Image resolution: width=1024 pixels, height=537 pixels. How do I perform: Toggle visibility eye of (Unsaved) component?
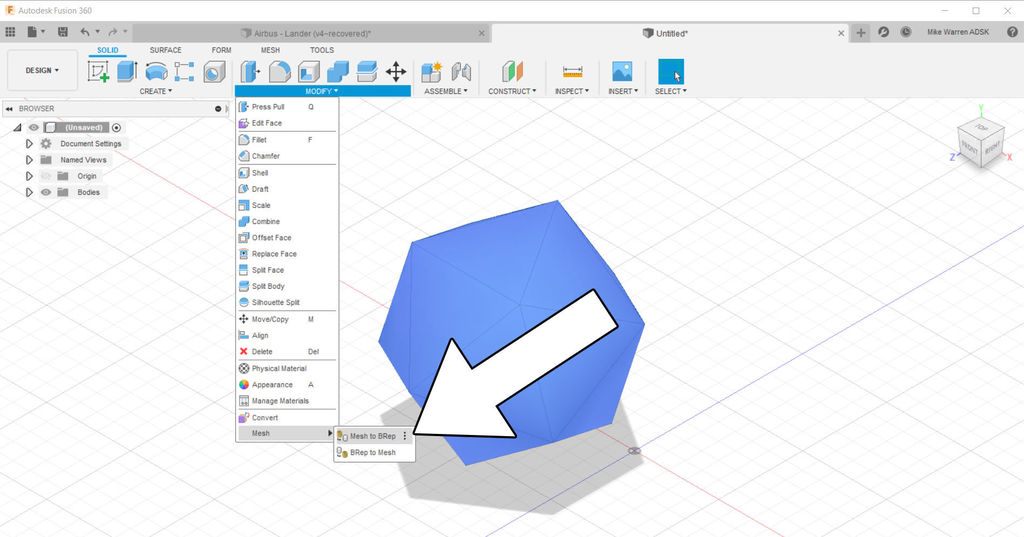34,127
